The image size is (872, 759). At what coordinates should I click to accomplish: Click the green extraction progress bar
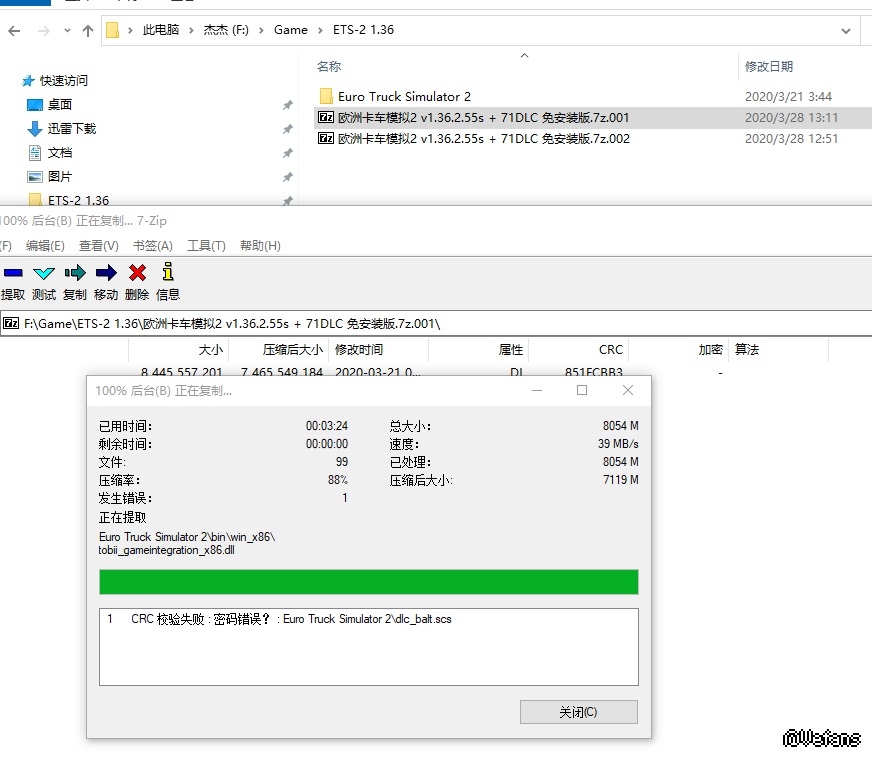(368, 582)
